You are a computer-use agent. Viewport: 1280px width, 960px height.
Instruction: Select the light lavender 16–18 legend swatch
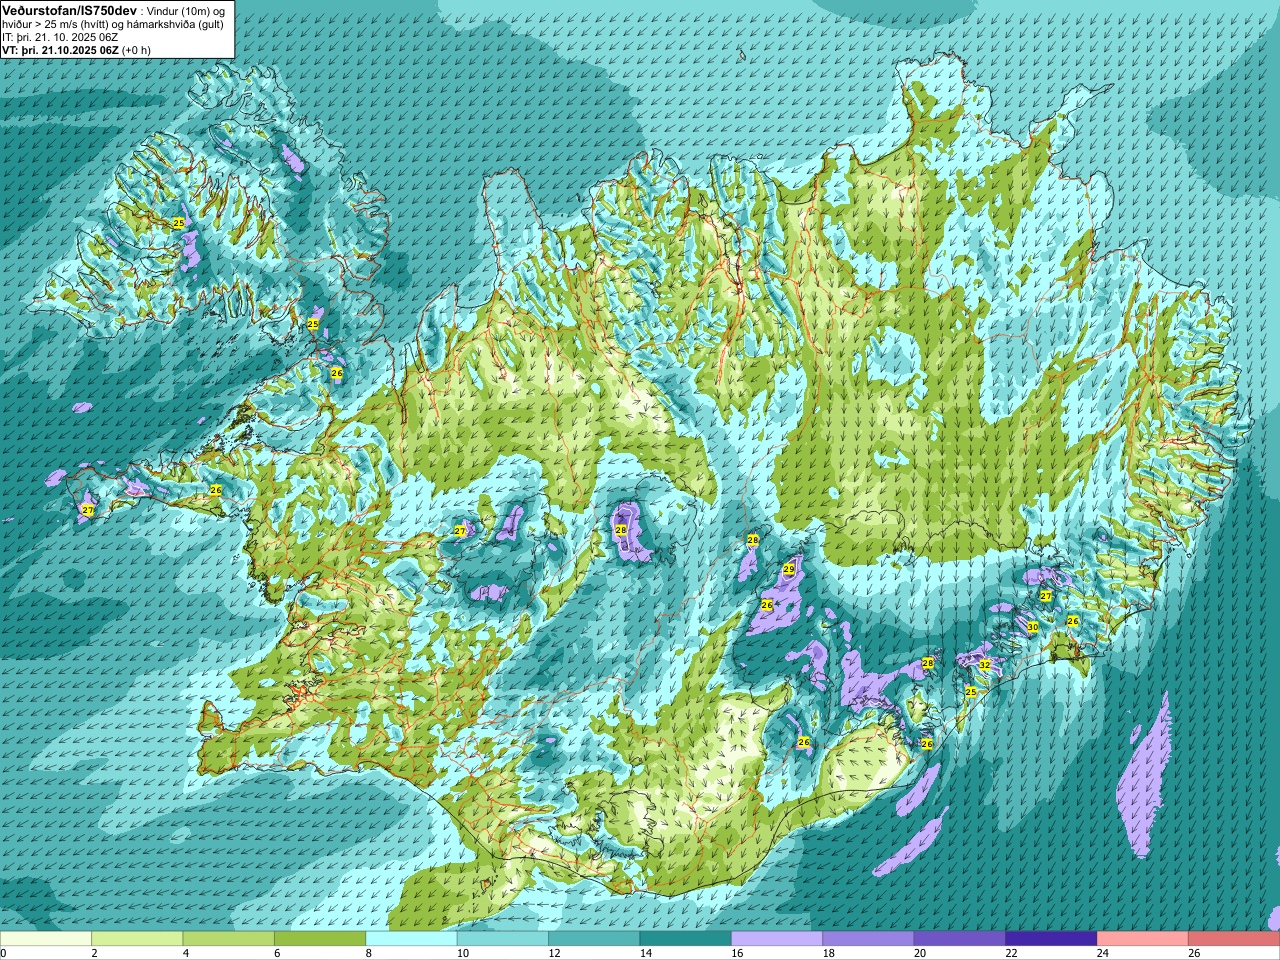[x=777, y=939]
